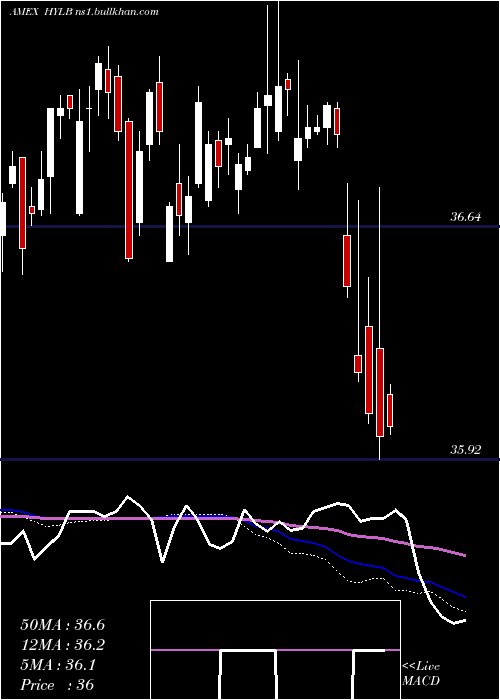Screen dimensions: 500x700
Task: Click the MACD histogram box
Action: pos(275,650)
